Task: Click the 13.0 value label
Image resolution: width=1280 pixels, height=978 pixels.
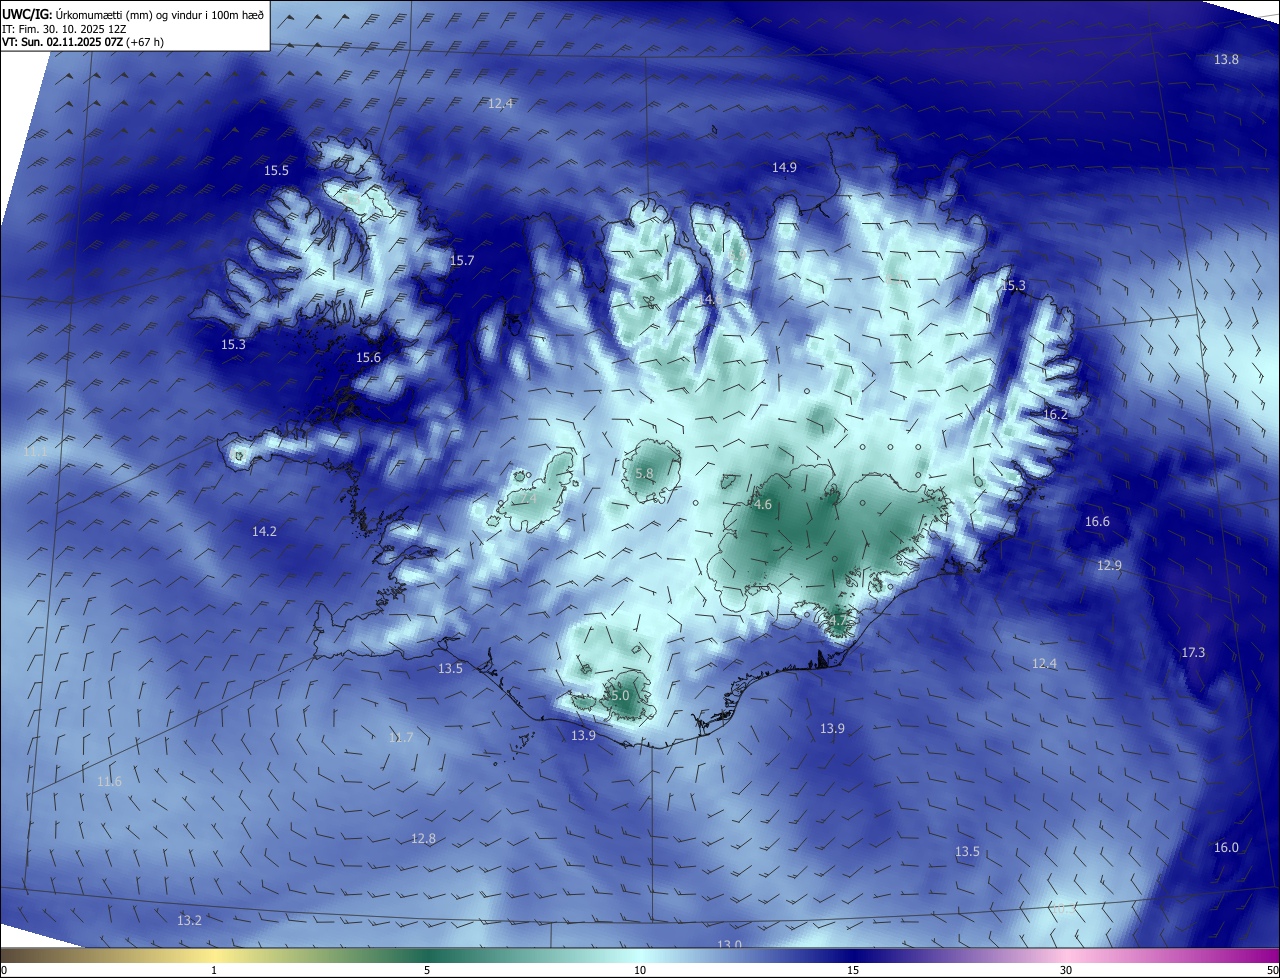Action: [729, 944]
